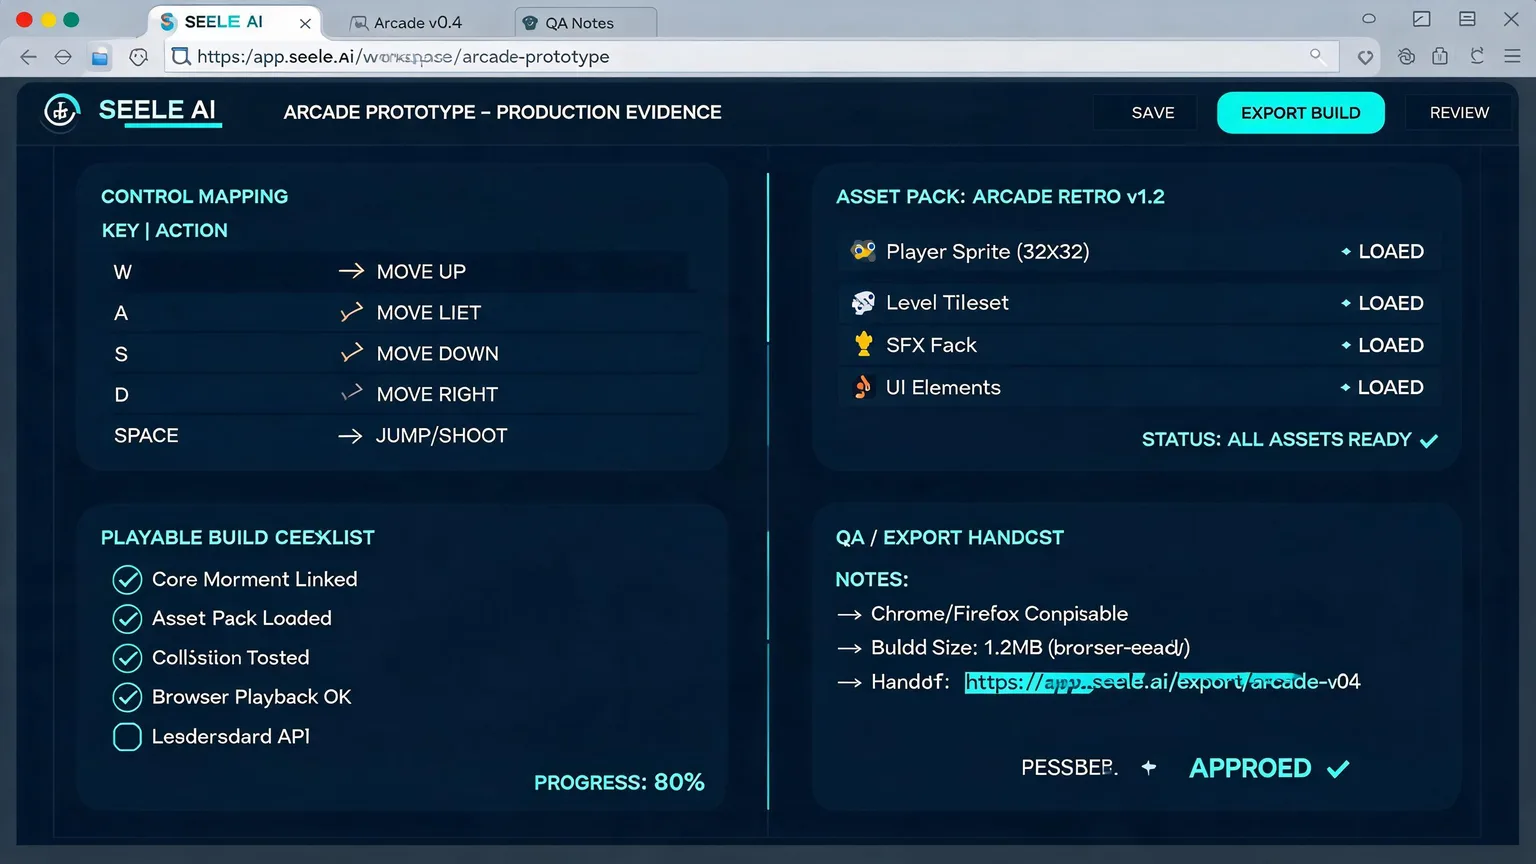The image size is (1536, 864).
Task: Click the Player Sprite (32X32) row text
Action: (x=988, y=252)
